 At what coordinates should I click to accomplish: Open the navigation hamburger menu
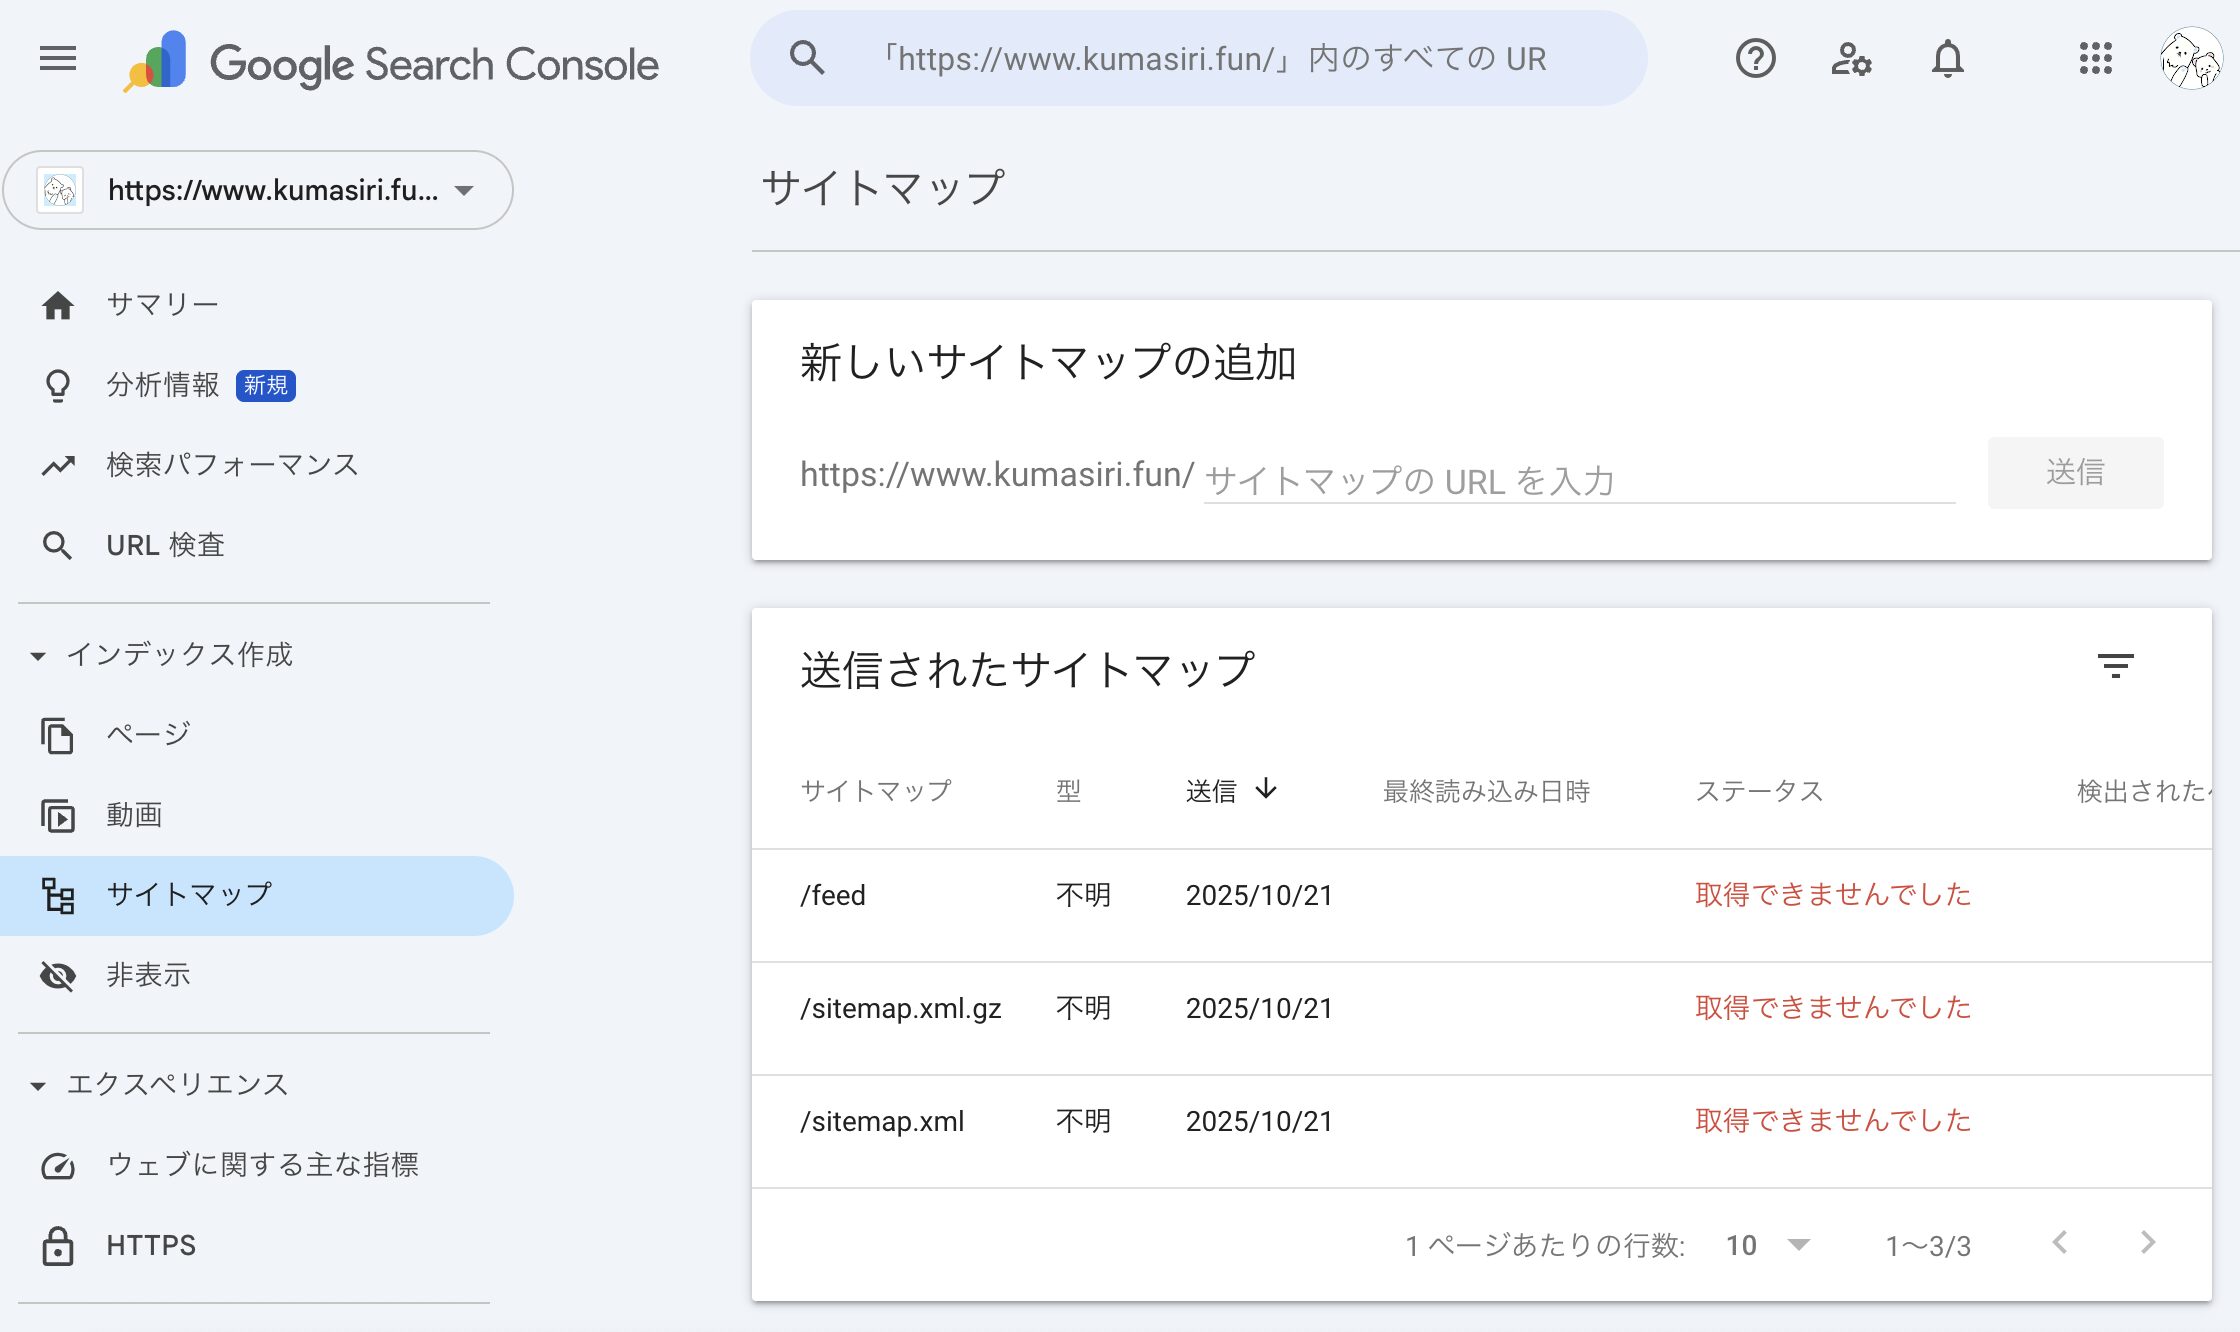[57, 59]
